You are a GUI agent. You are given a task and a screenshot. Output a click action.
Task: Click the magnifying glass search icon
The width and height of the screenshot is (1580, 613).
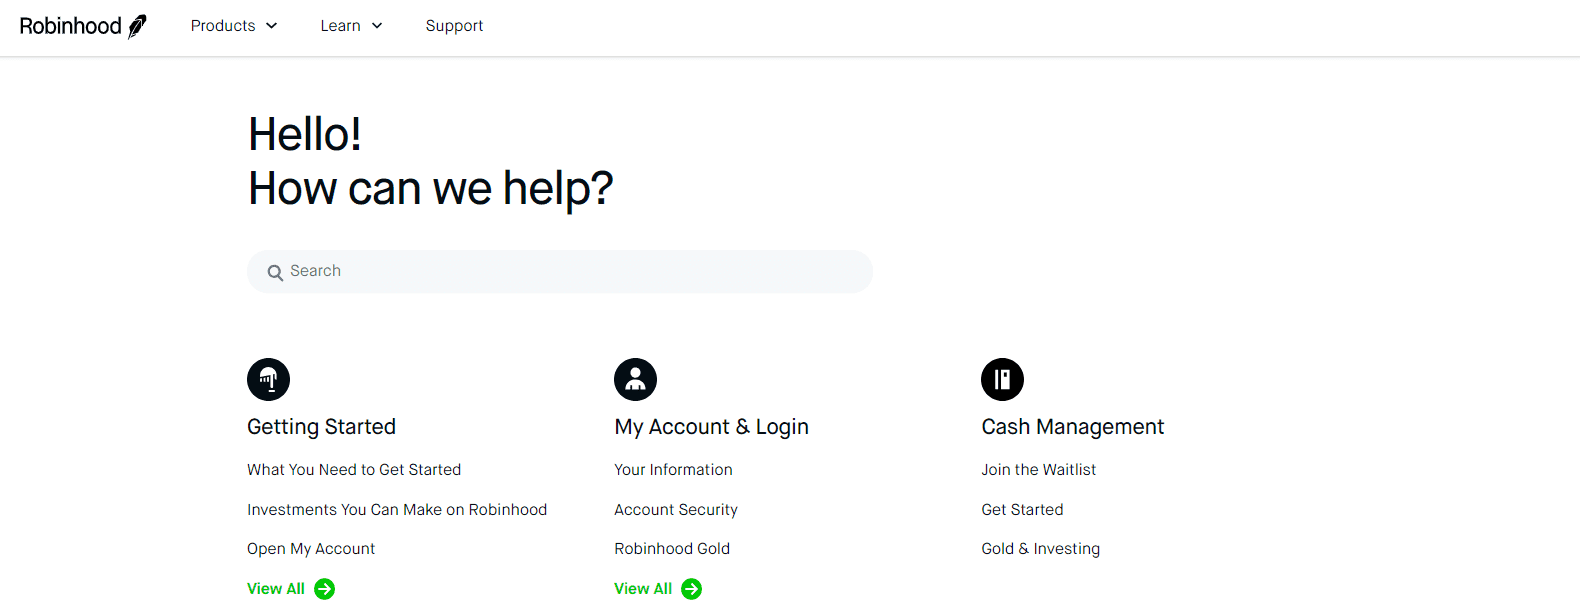pyautogui.click(x=275, y=271)
